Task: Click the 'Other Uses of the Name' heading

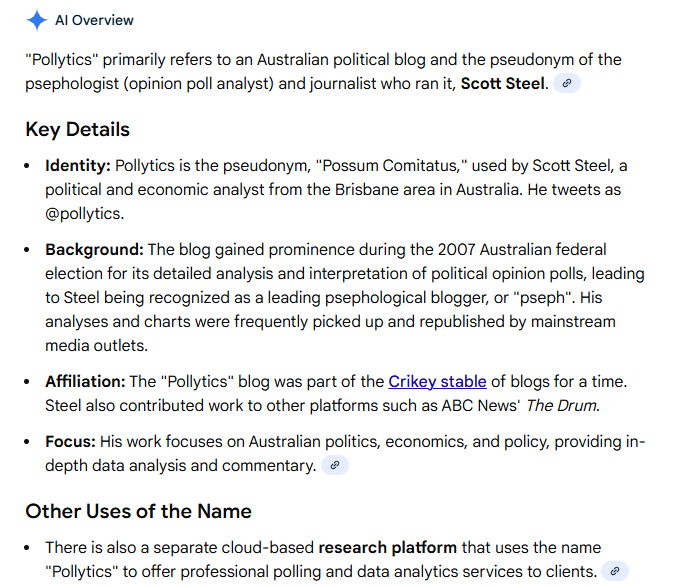Action: coord(138,511)
